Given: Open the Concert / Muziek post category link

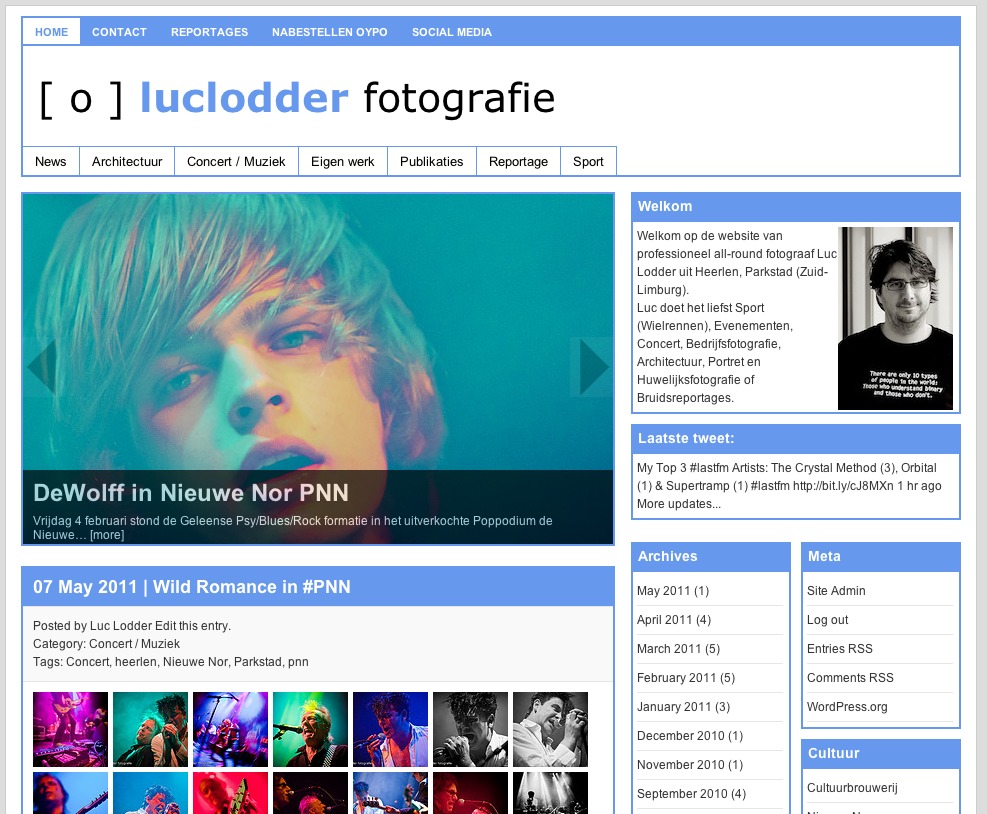Looking at the screenshot, I should [134, 644].
